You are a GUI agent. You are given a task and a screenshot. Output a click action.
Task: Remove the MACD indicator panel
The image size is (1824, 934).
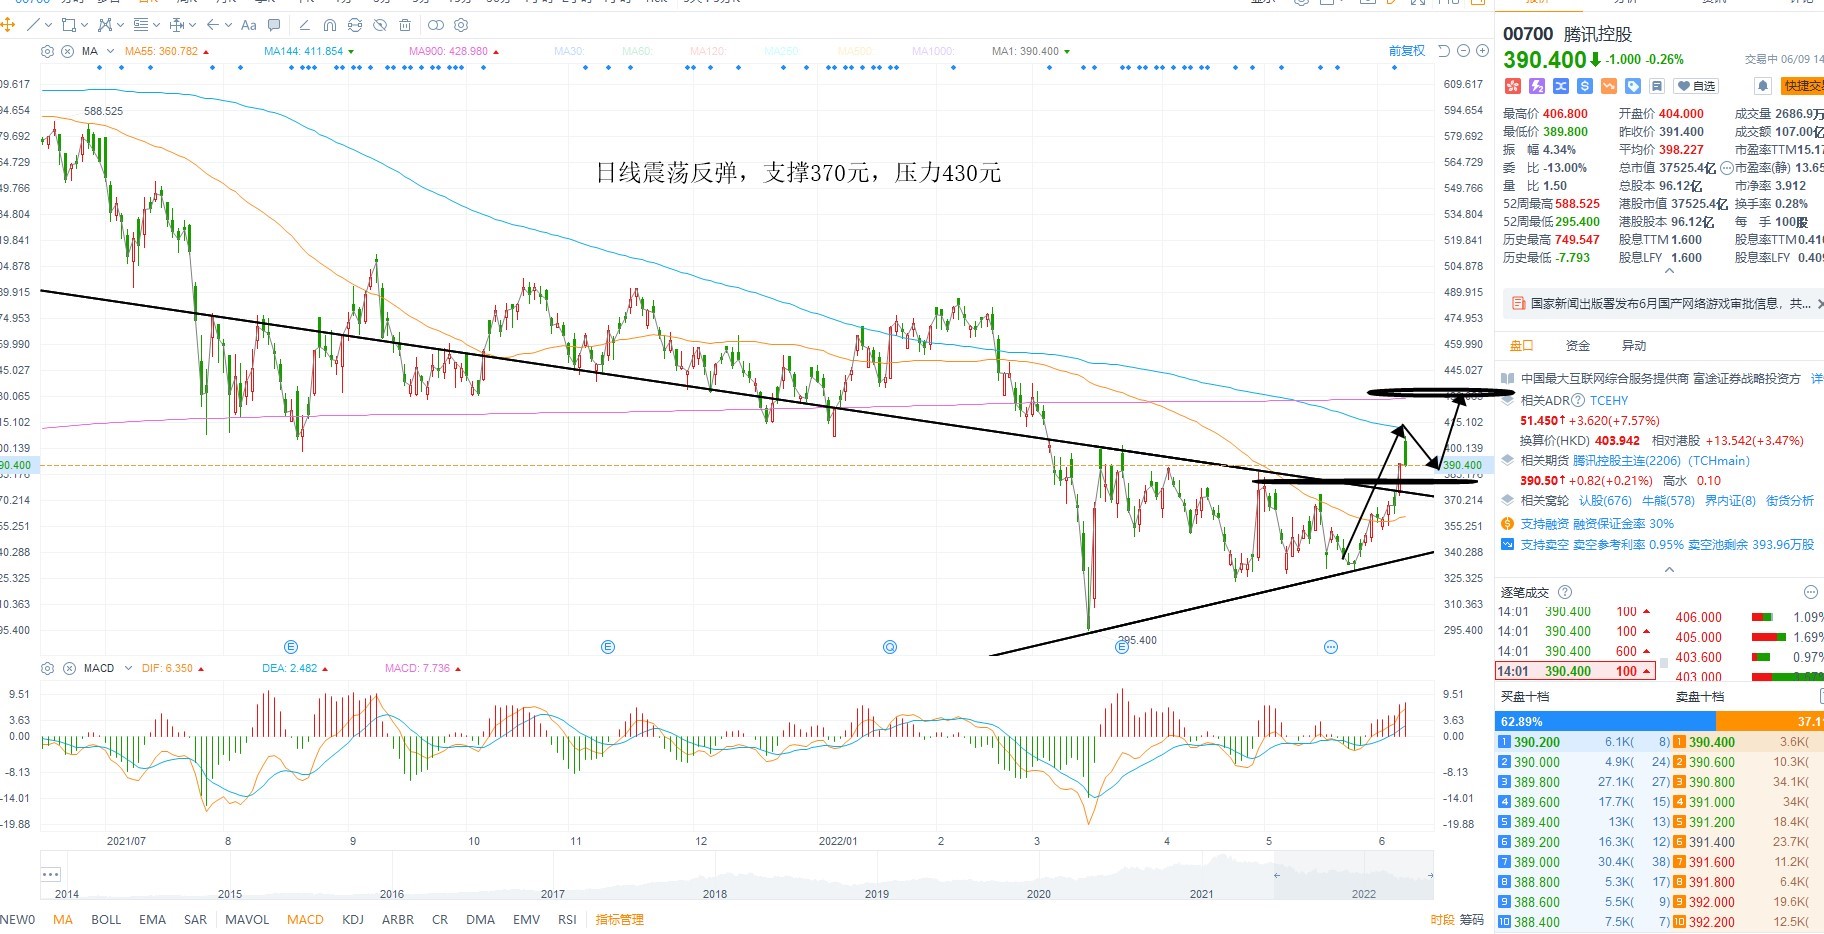[x=67, y=668]
